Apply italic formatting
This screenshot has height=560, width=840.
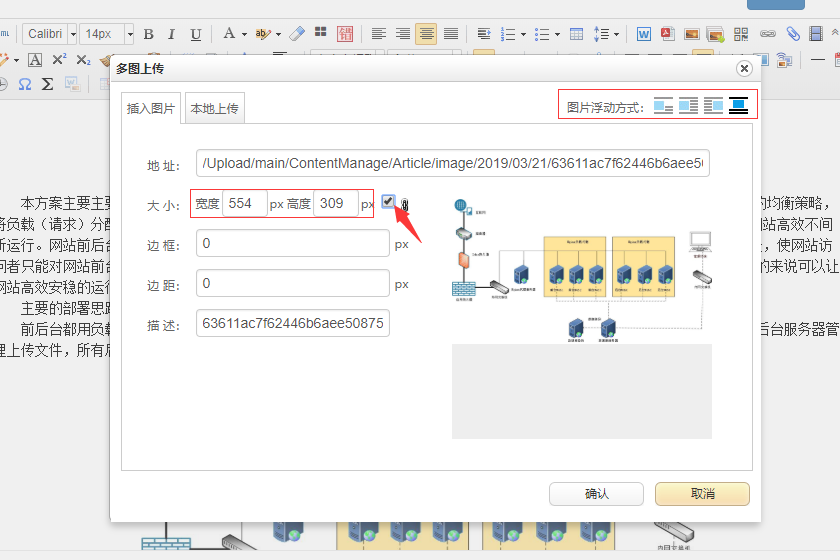(x=171, y=34)
